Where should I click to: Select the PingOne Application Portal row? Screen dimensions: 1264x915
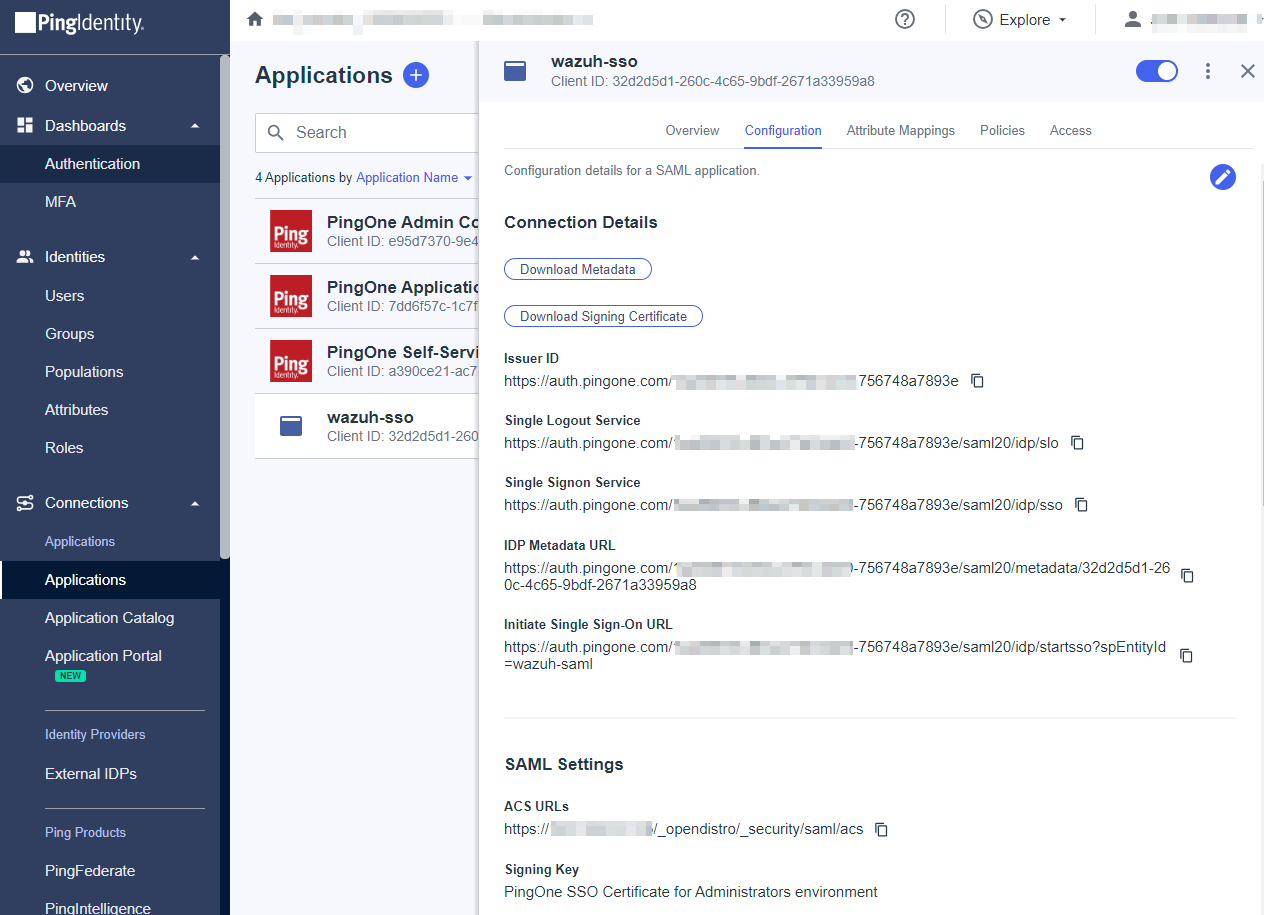(x=367, y=296)
